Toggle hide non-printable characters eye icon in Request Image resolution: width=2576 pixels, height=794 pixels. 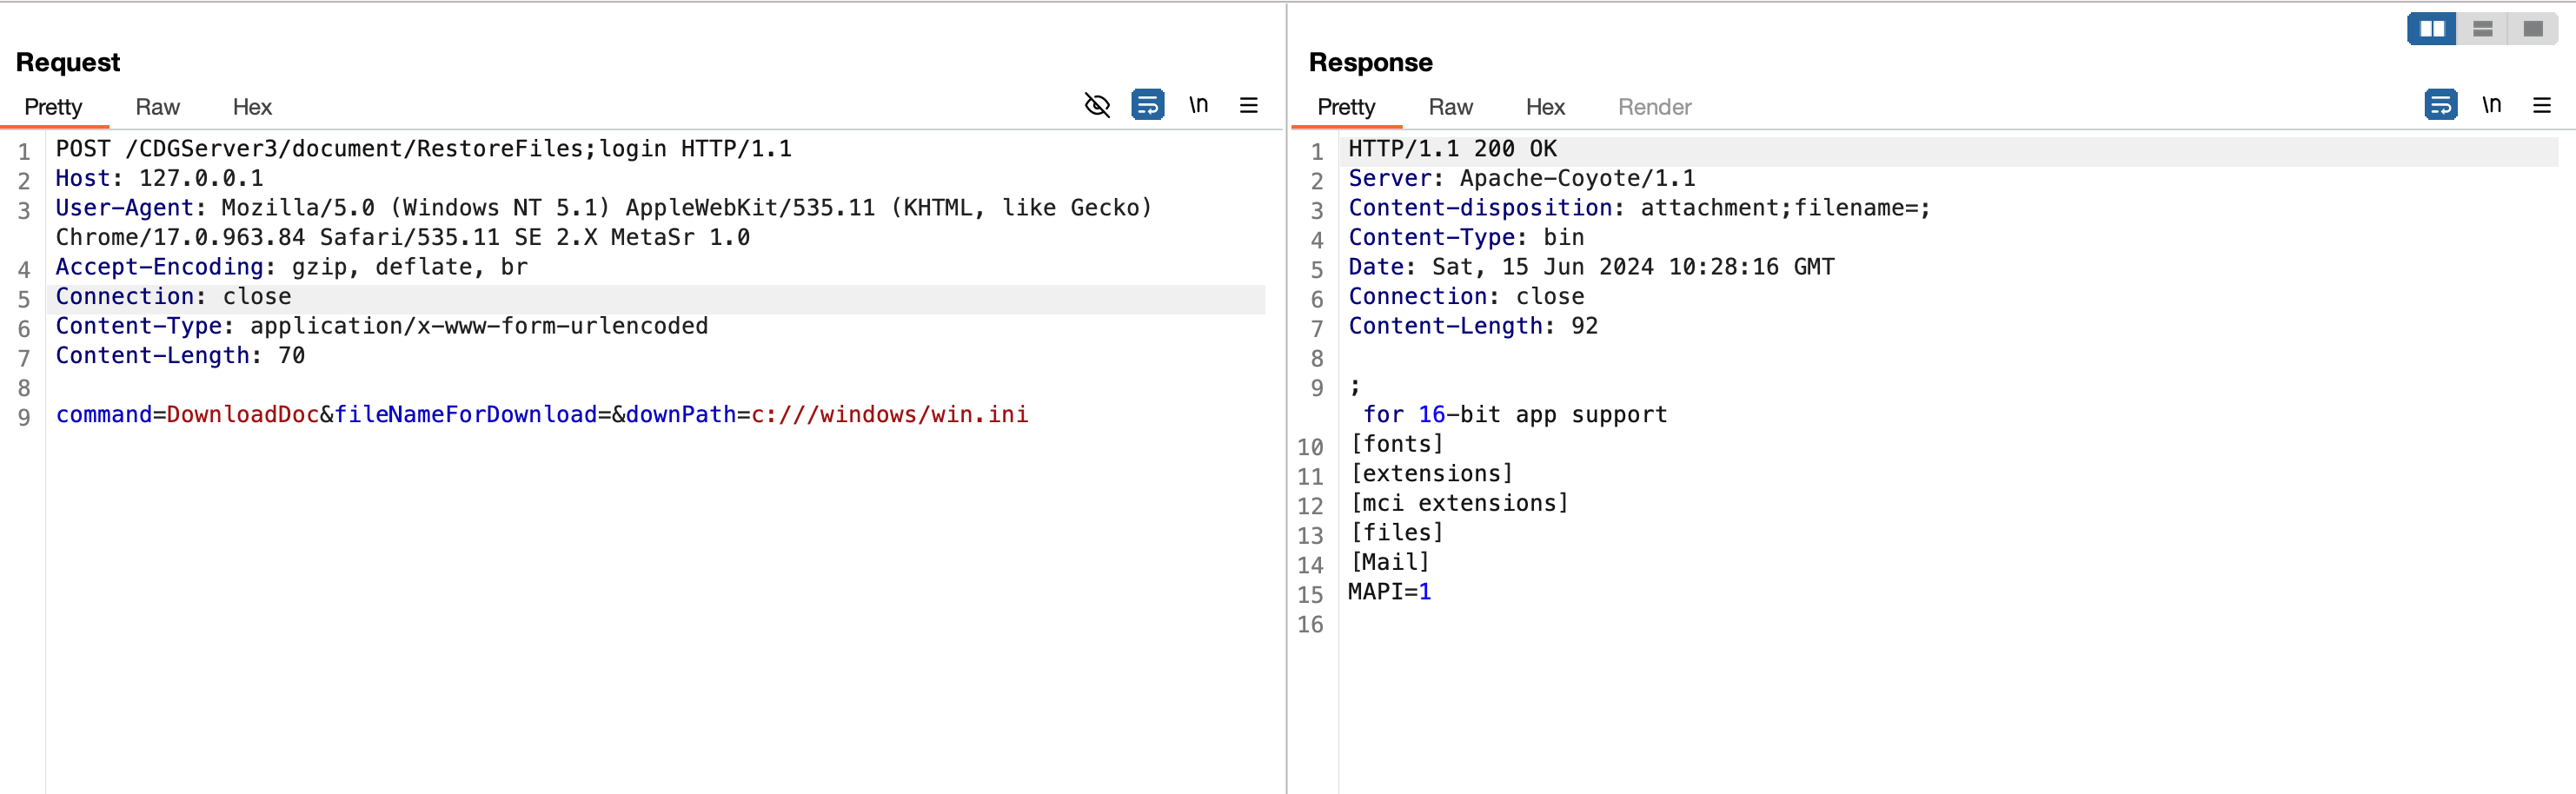coord(1097,105)
